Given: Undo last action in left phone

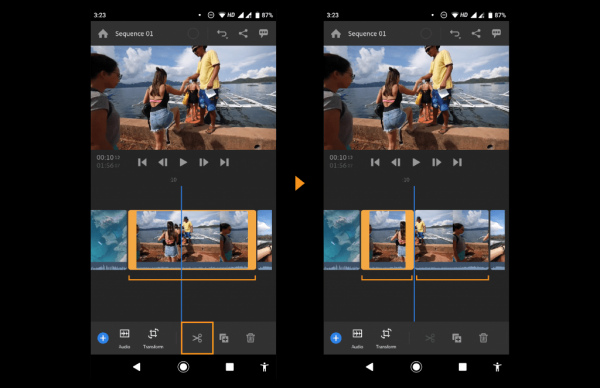Looking at the screenshot, I should coord(222,34).
